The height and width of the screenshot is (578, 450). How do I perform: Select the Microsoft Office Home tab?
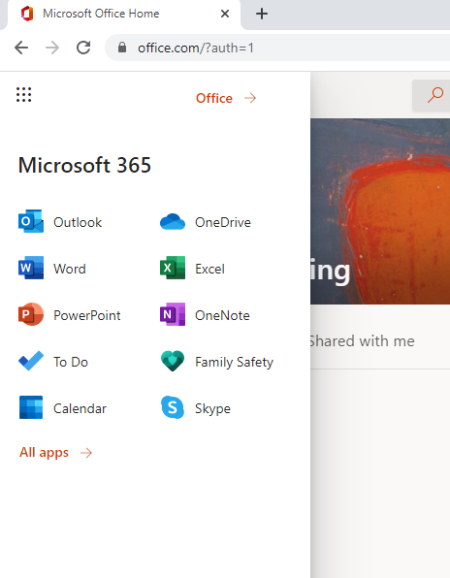point(124,14)
